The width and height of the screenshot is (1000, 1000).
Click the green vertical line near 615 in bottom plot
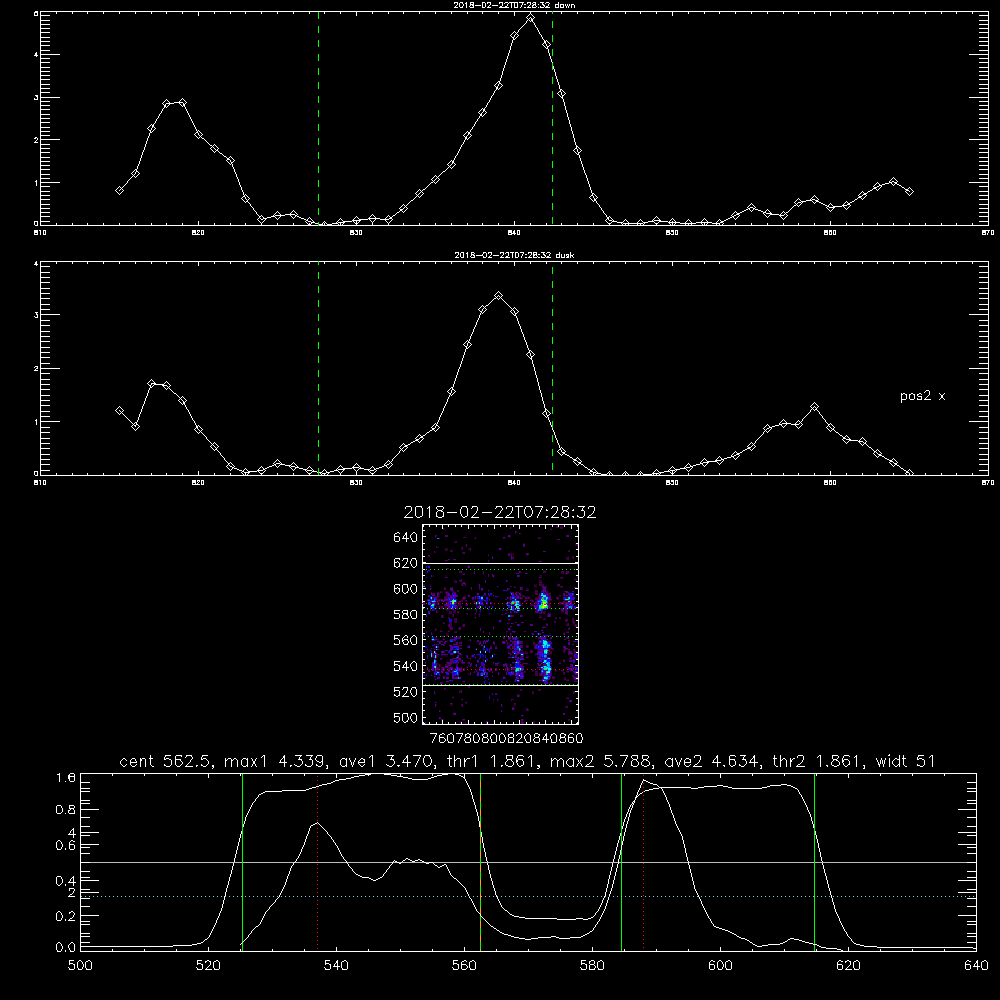pyautogui.click(x=814, y=862)
